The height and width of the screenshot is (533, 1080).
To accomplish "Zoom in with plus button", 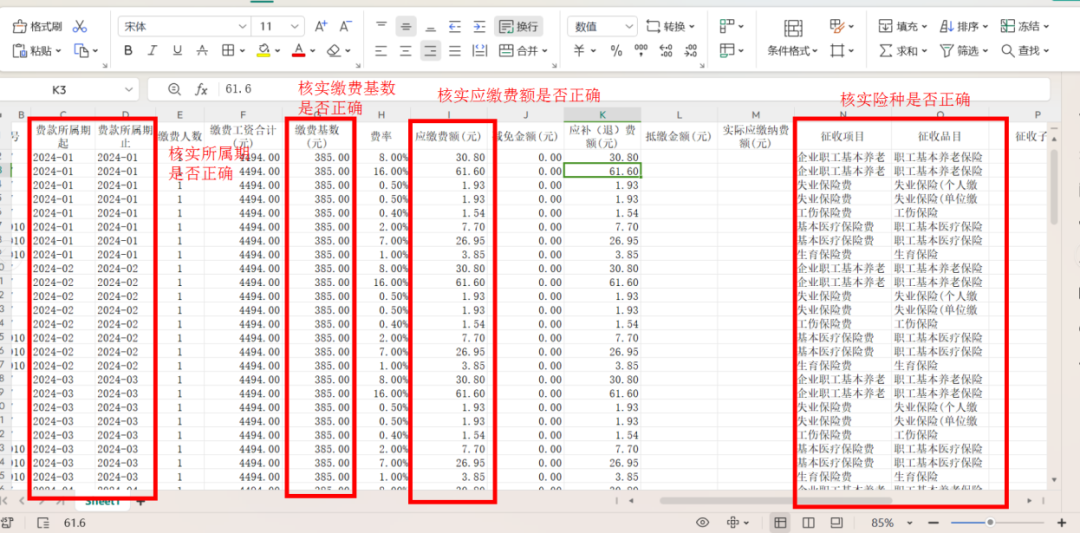I will tap(1061, 522).
